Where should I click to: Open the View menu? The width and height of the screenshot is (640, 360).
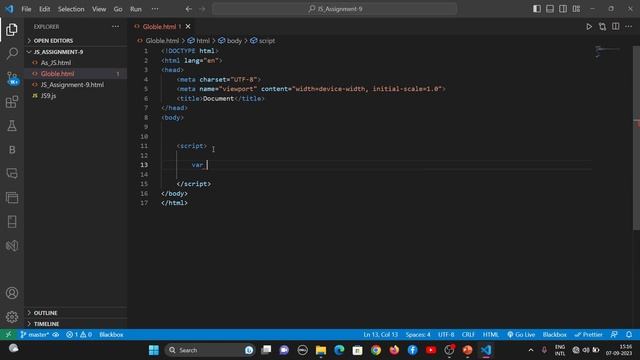click(99, 9)
